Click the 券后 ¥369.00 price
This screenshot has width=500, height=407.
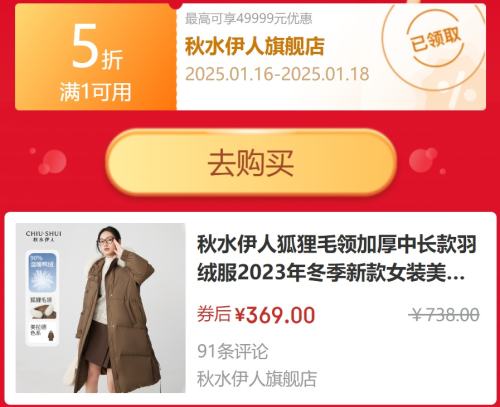(x=256, y=314)
